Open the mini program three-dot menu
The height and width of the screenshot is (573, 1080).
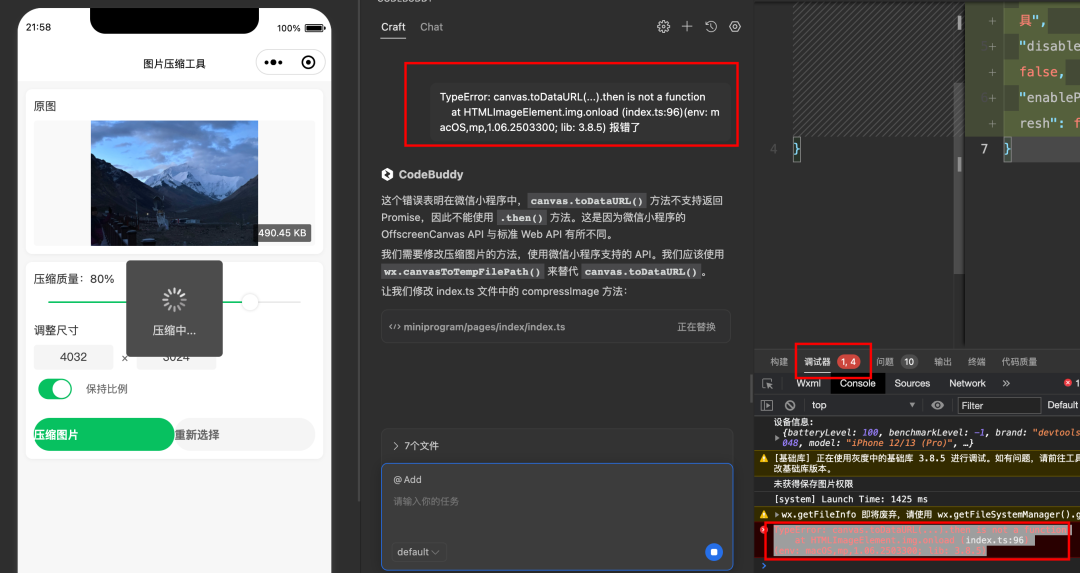pos(273,63)
